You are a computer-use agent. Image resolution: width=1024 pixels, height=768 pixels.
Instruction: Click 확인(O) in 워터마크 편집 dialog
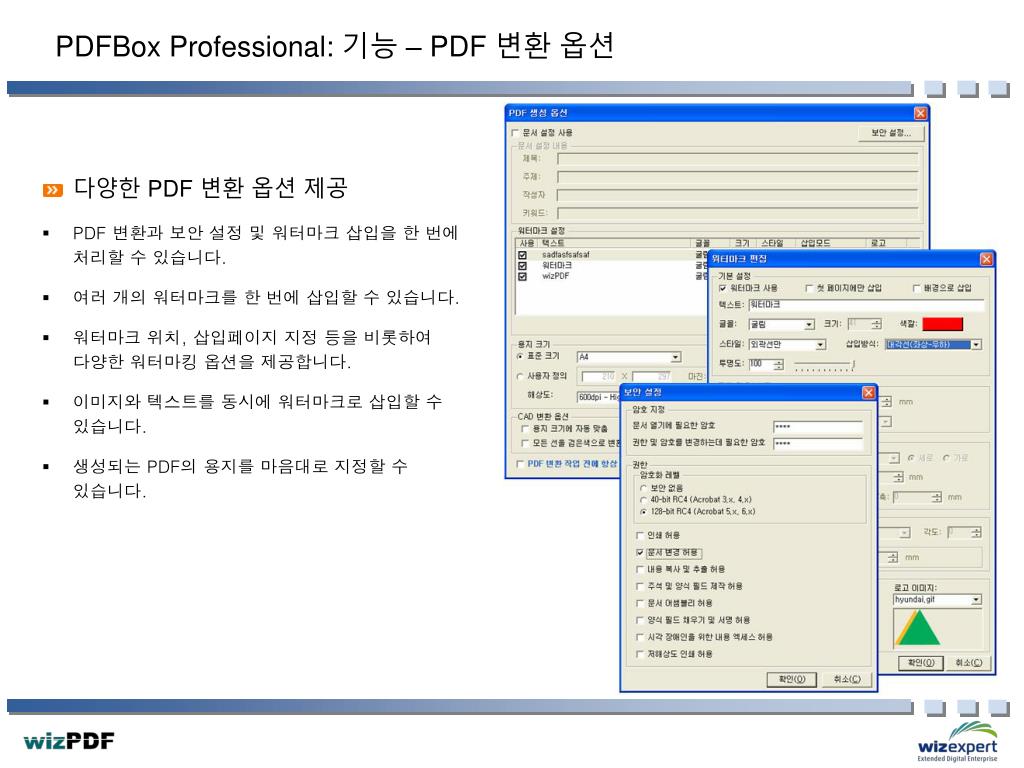coord(921,663)
